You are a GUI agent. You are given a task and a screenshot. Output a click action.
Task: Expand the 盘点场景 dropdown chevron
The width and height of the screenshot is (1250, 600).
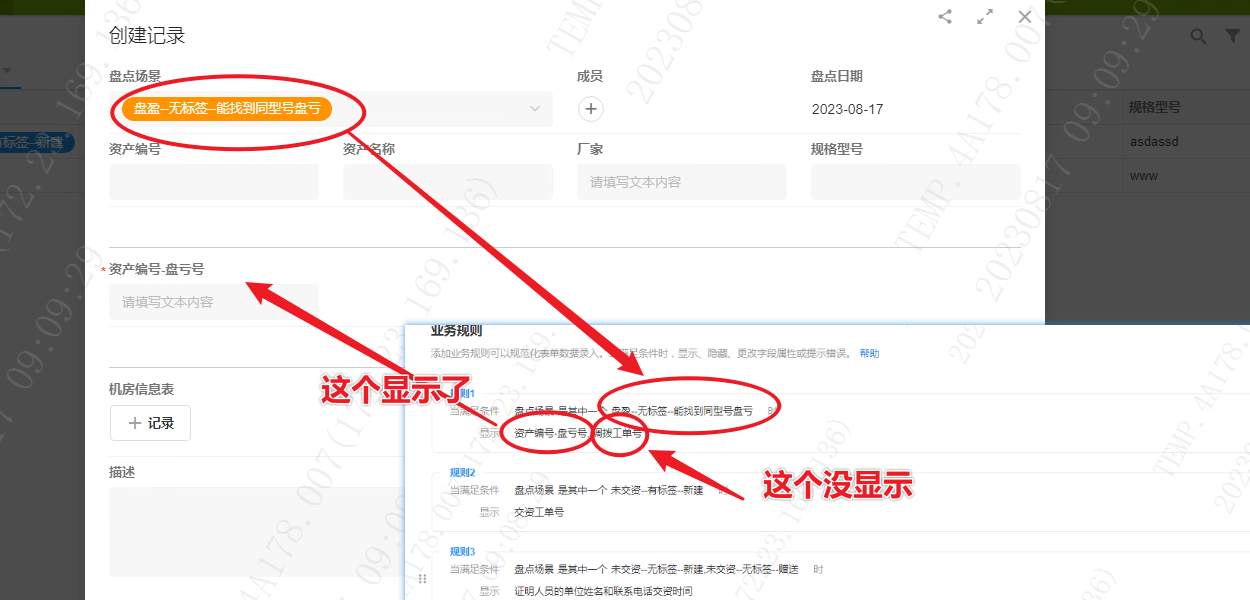pos(535,109)
